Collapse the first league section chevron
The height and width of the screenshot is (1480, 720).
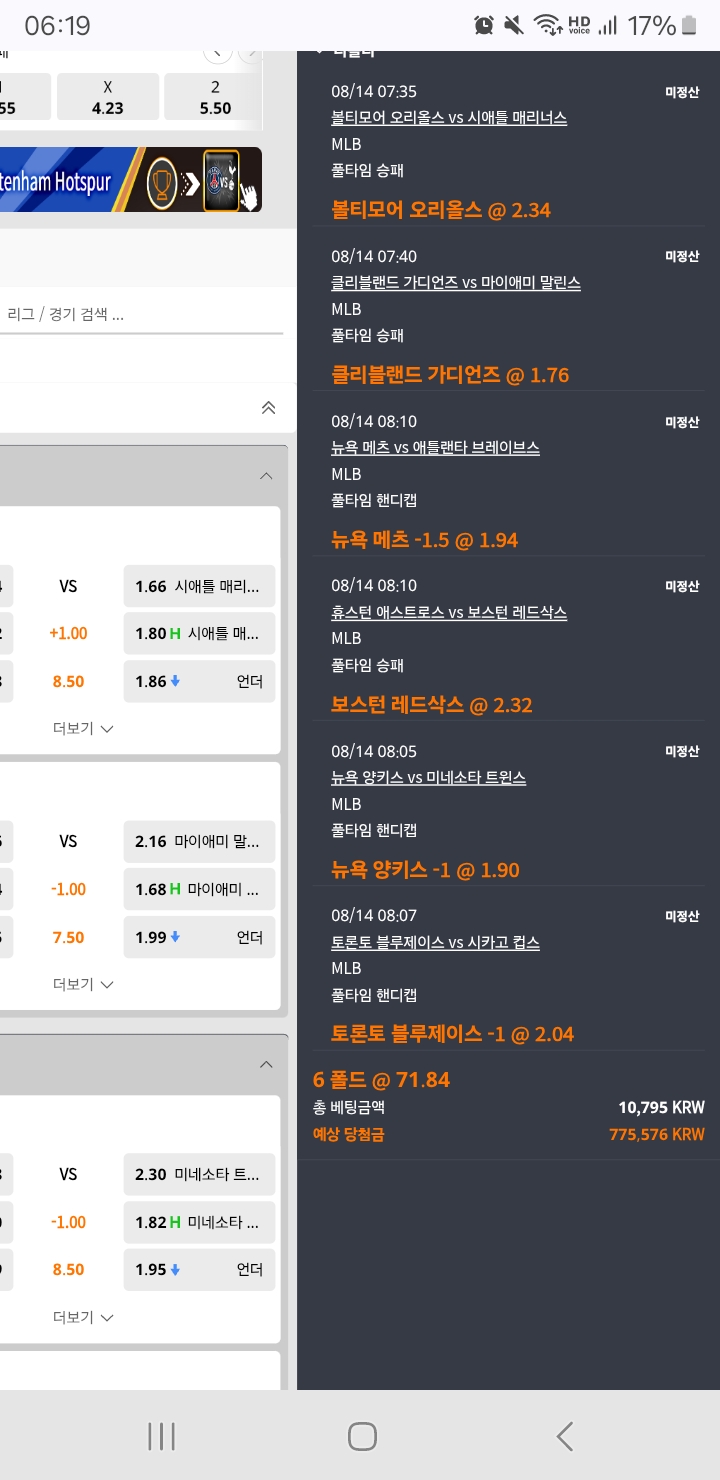266,476
